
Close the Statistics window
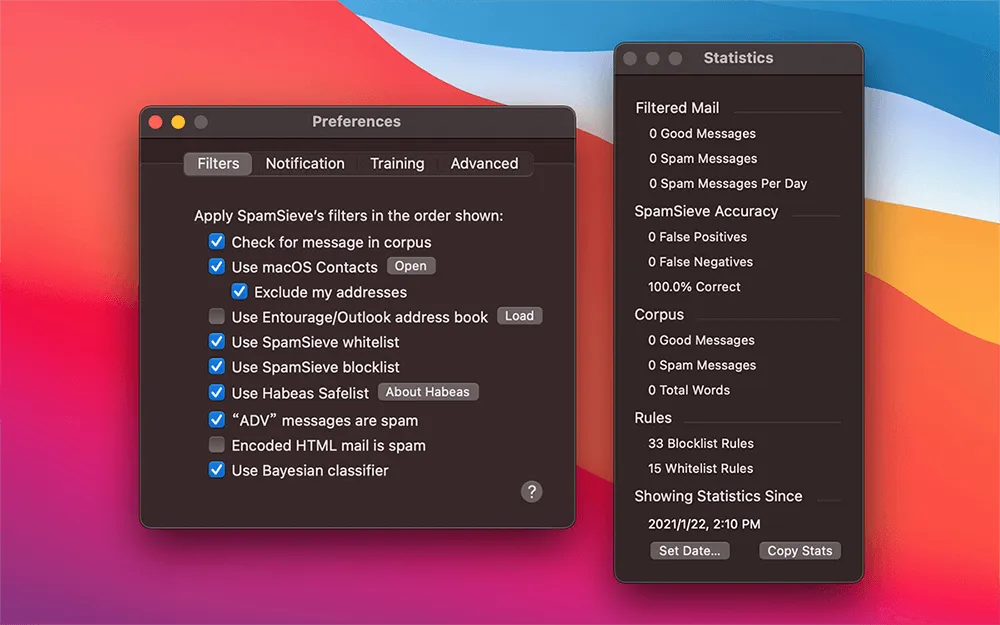tap(630, 59)
